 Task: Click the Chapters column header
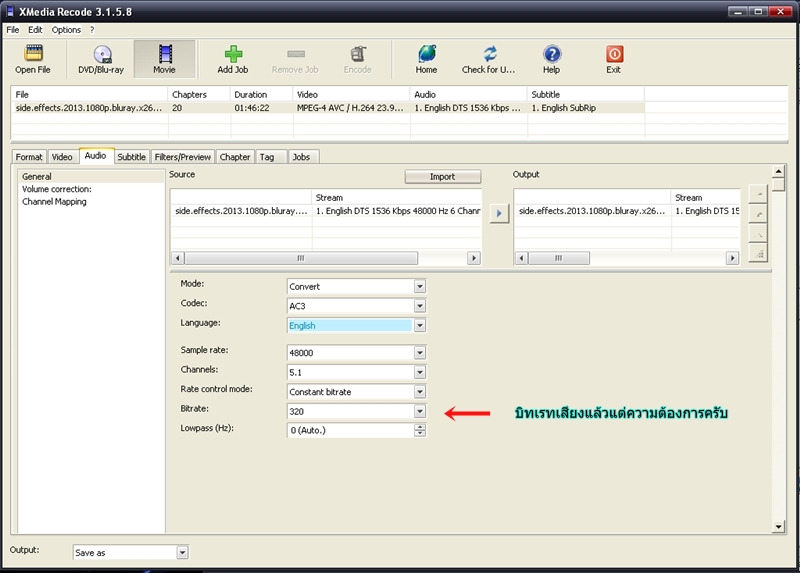199,95
